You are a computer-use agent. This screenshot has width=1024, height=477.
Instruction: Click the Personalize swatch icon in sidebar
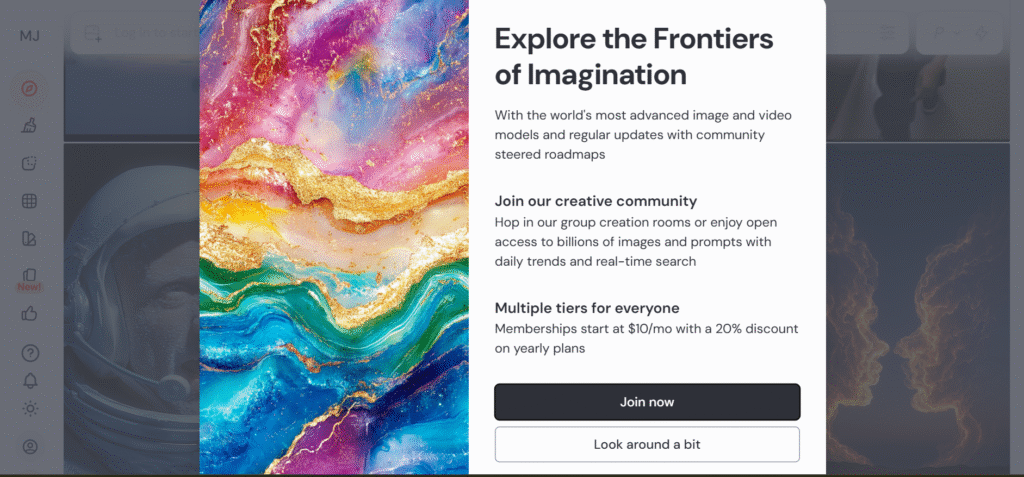point(30,239)
